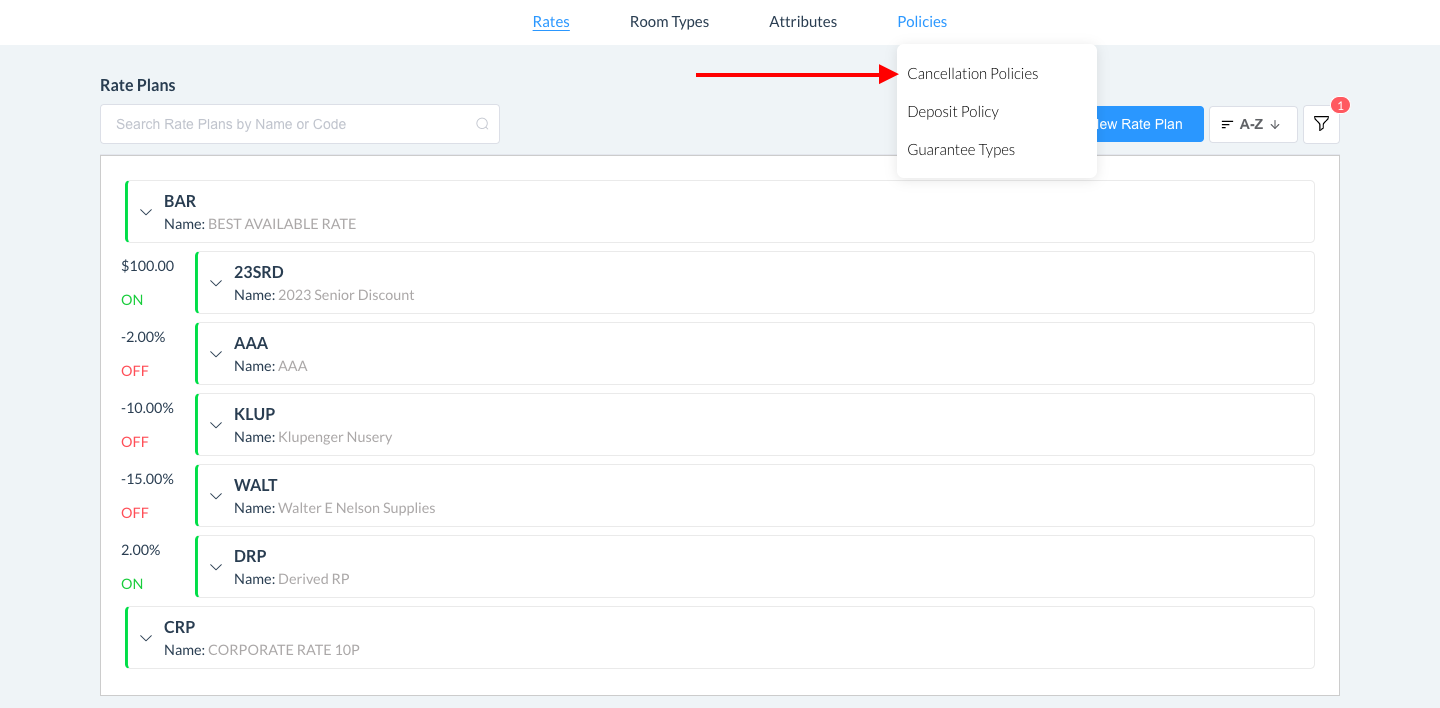Open the Attributes tab

coord(802,22)
